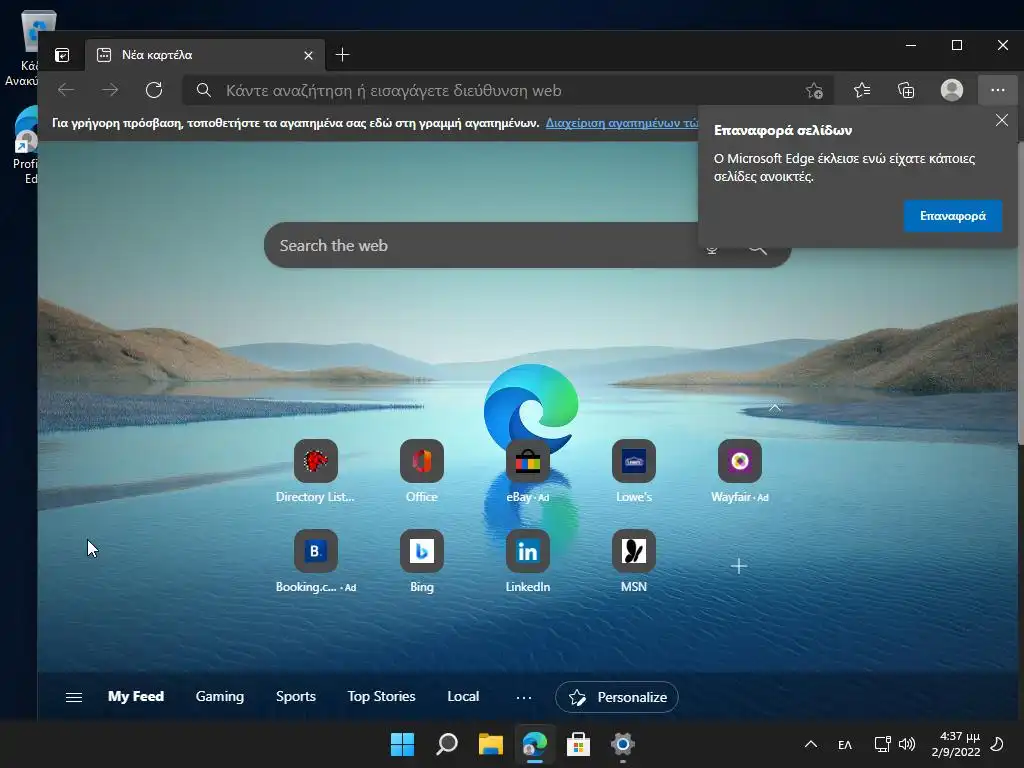Open the Windows Start menu

click(x=402, y=744)
